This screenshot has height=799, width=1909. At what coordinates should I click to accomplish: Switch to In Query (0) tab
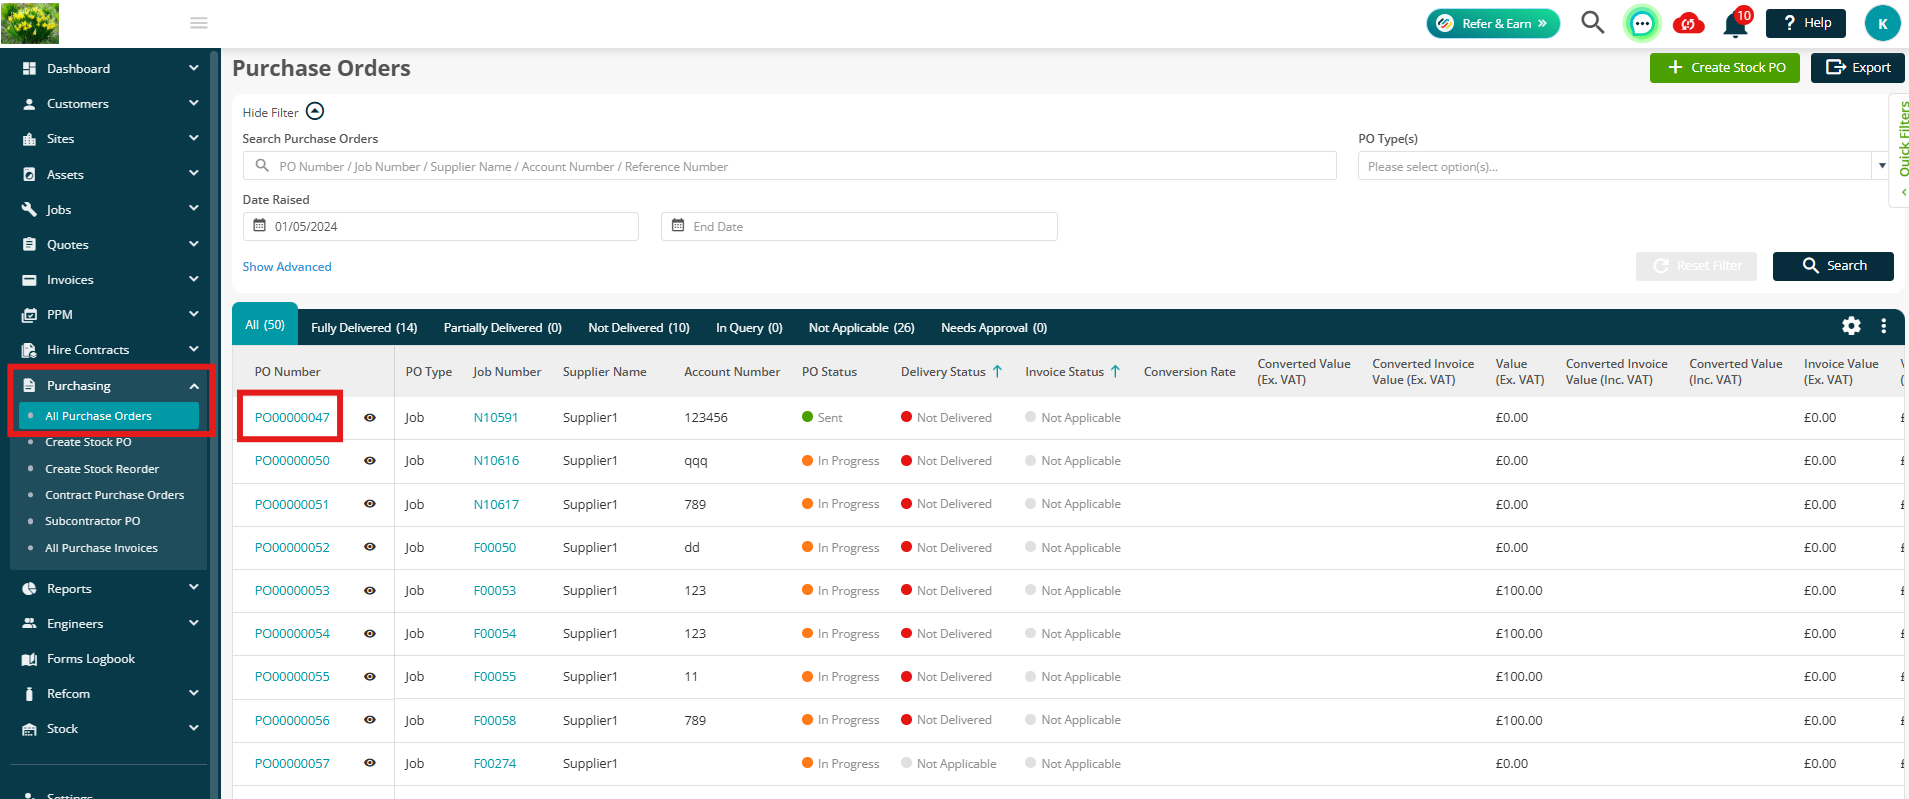click(x=749, y=327)
